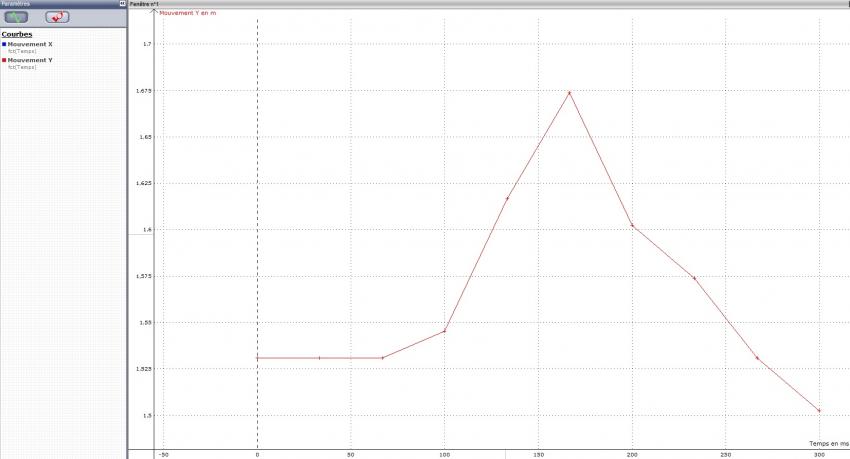
Task: Click the Temps en ms axis label
Action: tap(829, 443)
